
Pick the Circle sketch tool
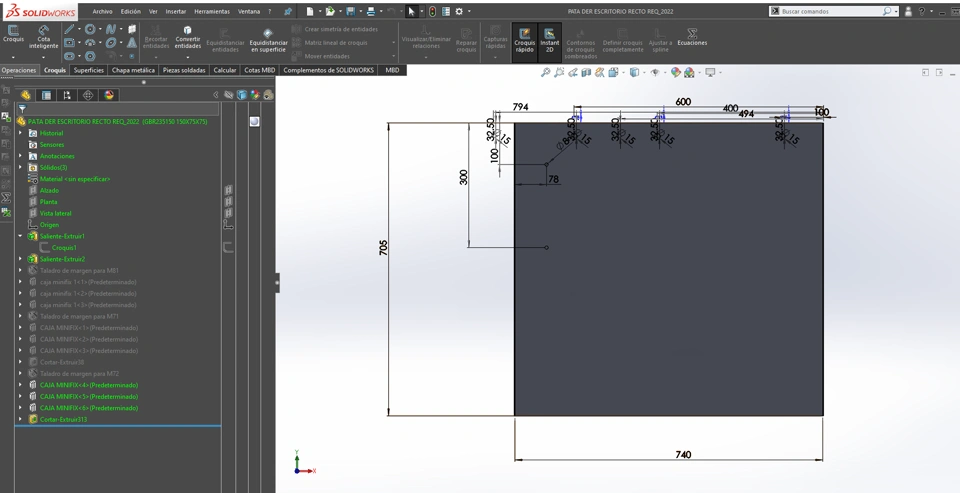coord(90,29)
